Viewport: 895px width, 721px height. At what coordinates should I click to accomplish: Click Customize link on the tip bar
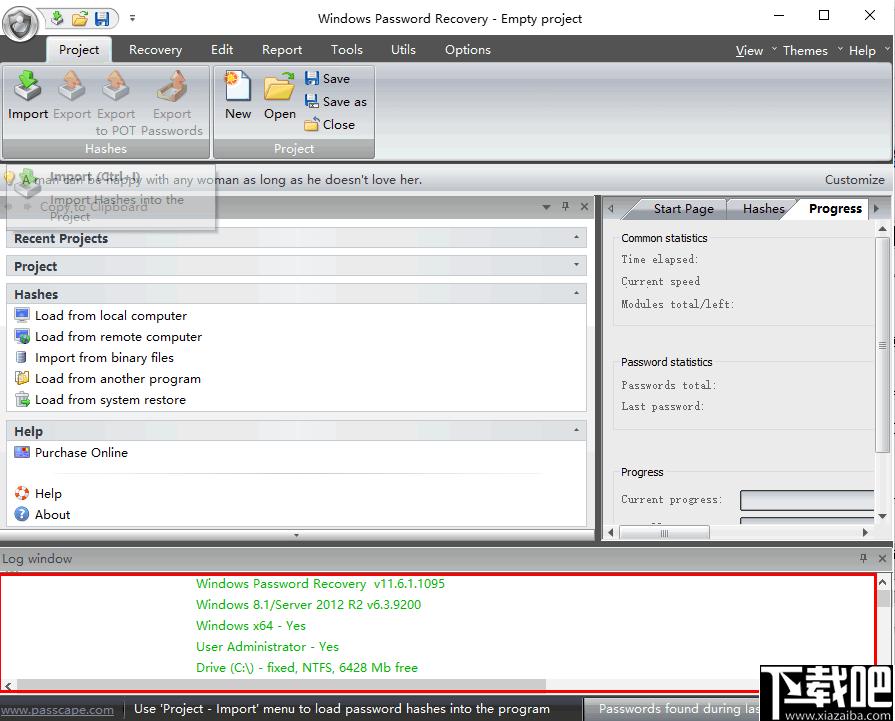tap(854, 180)
